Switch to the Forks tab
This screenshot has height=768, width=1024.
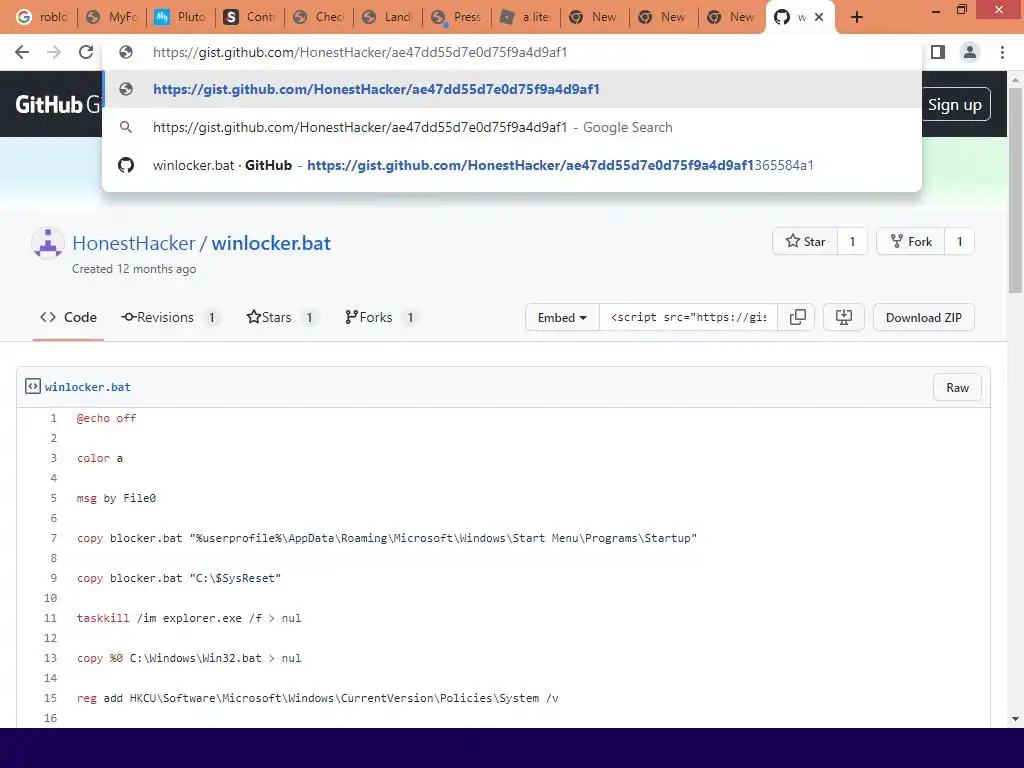(x=380, y=317)
